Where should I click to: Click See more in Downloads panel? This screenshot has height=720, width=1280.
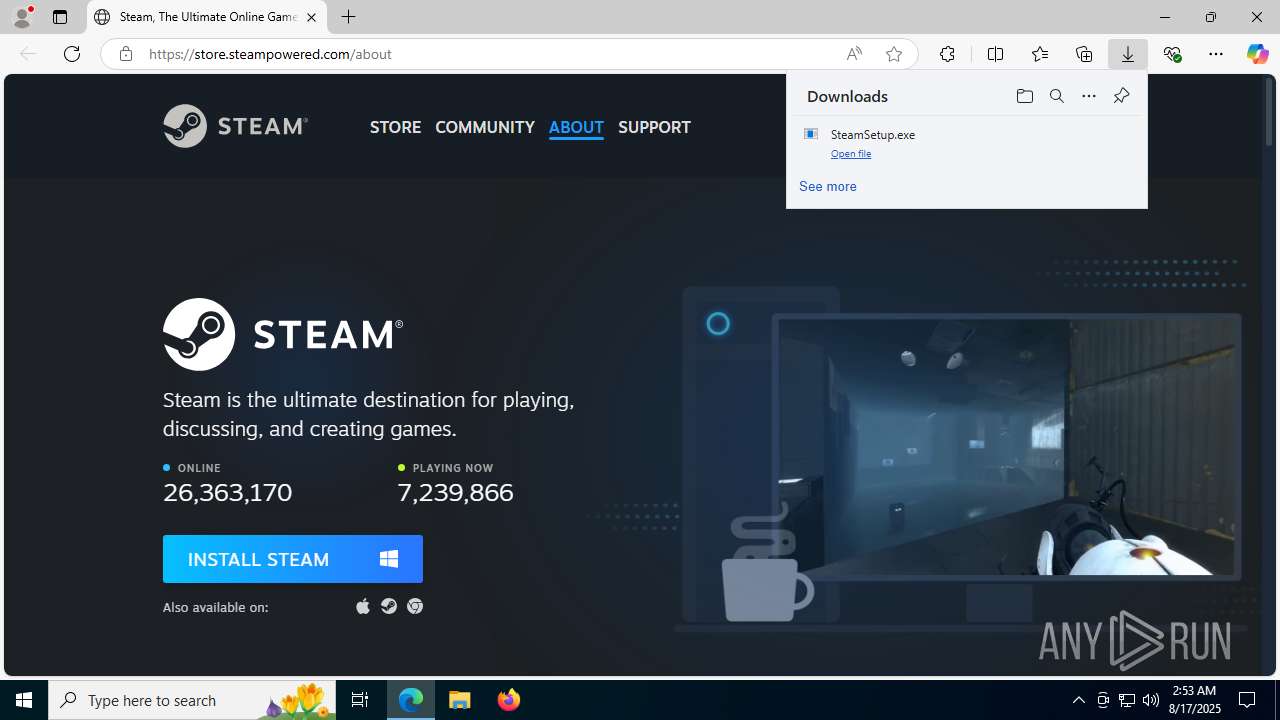click(828, 186)
